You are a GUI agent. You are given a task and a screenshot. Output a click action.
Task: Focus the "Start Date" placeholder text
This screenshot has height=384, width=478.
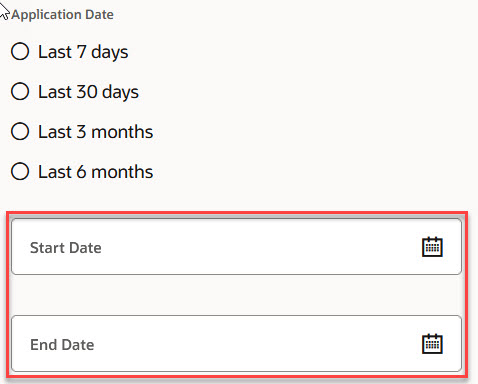pyautogui.click(x=66, y=248)
